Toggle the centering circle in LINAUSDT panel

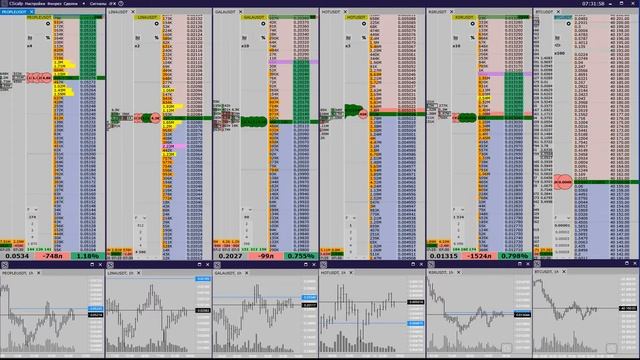tap(156, 24)
